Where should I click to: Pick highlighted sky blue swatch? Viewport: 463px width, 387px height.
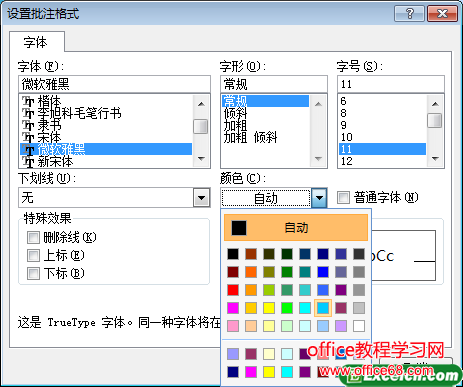323,308
